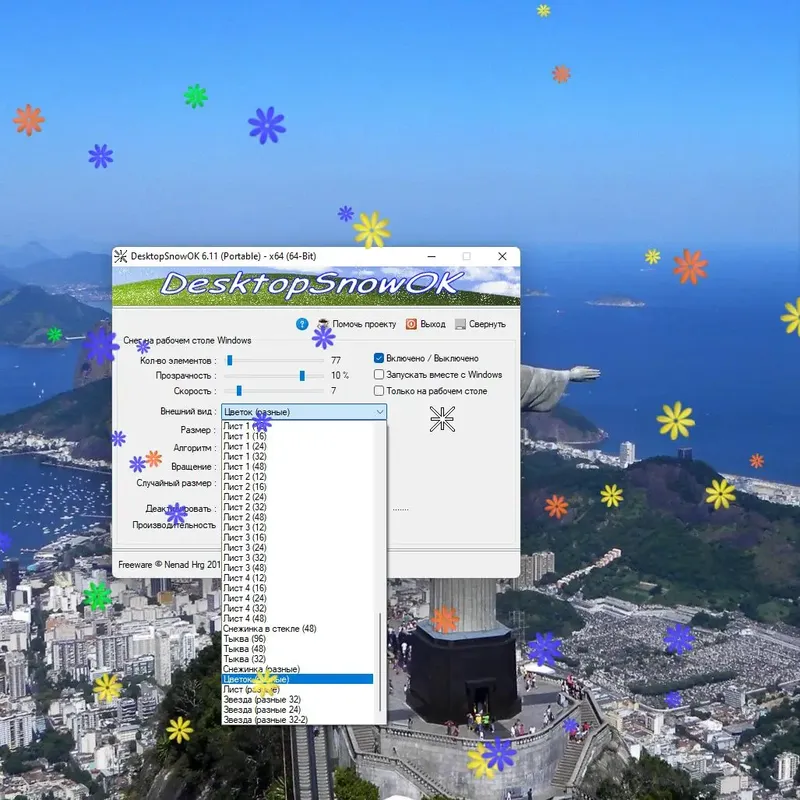
Task: Select Лист 1 (24) in the list
Action: (x=297, y=446)
